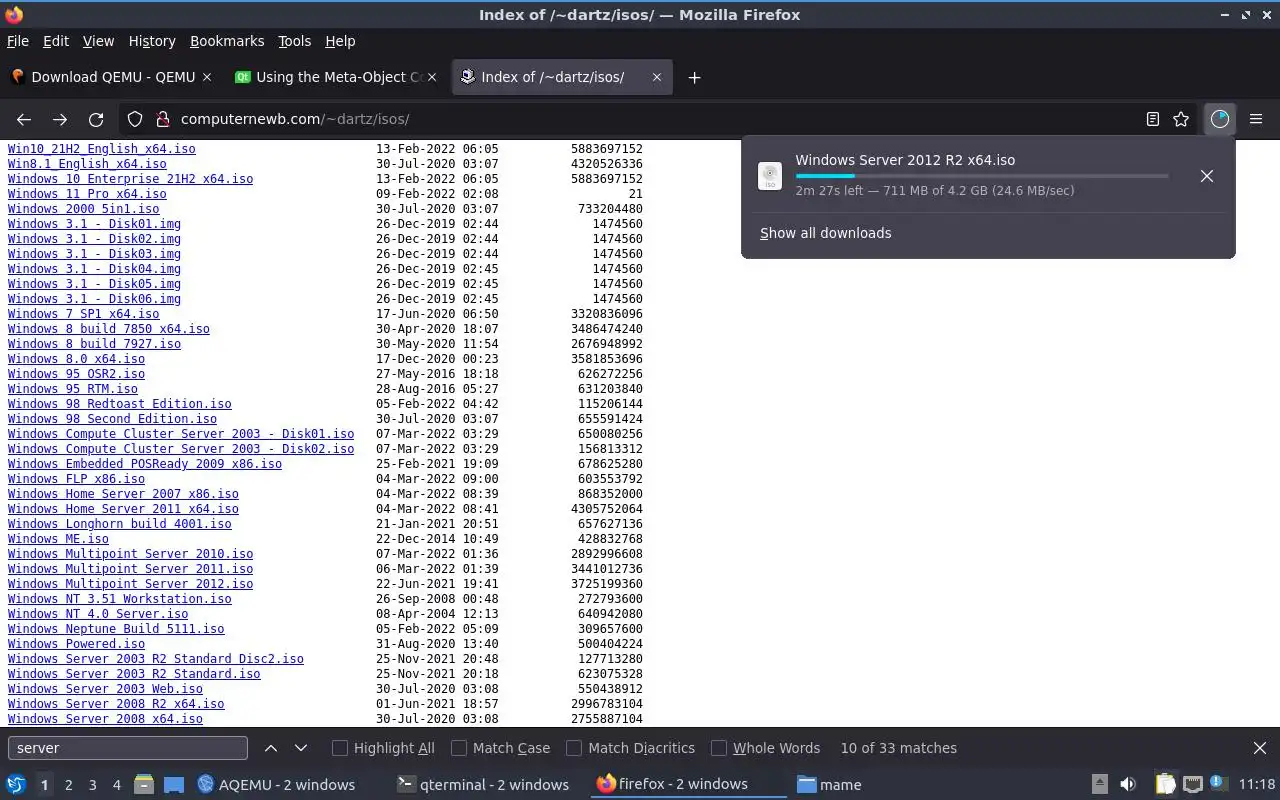Open file manager icon in taskbar
This screenshot has width=1280, height=800.
144,784
